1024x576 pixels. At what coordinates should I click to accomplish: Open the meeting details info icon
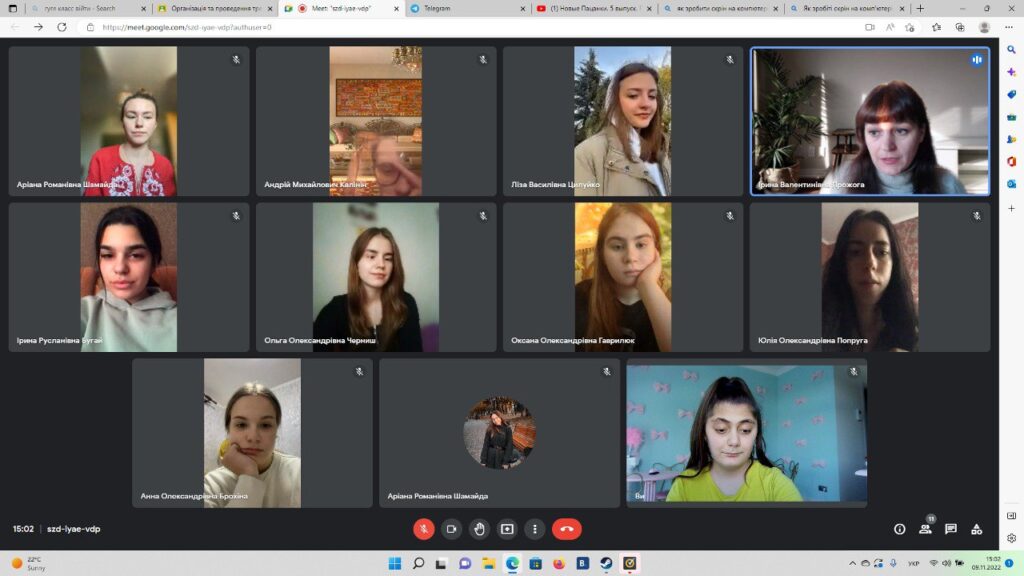point(899,529)
